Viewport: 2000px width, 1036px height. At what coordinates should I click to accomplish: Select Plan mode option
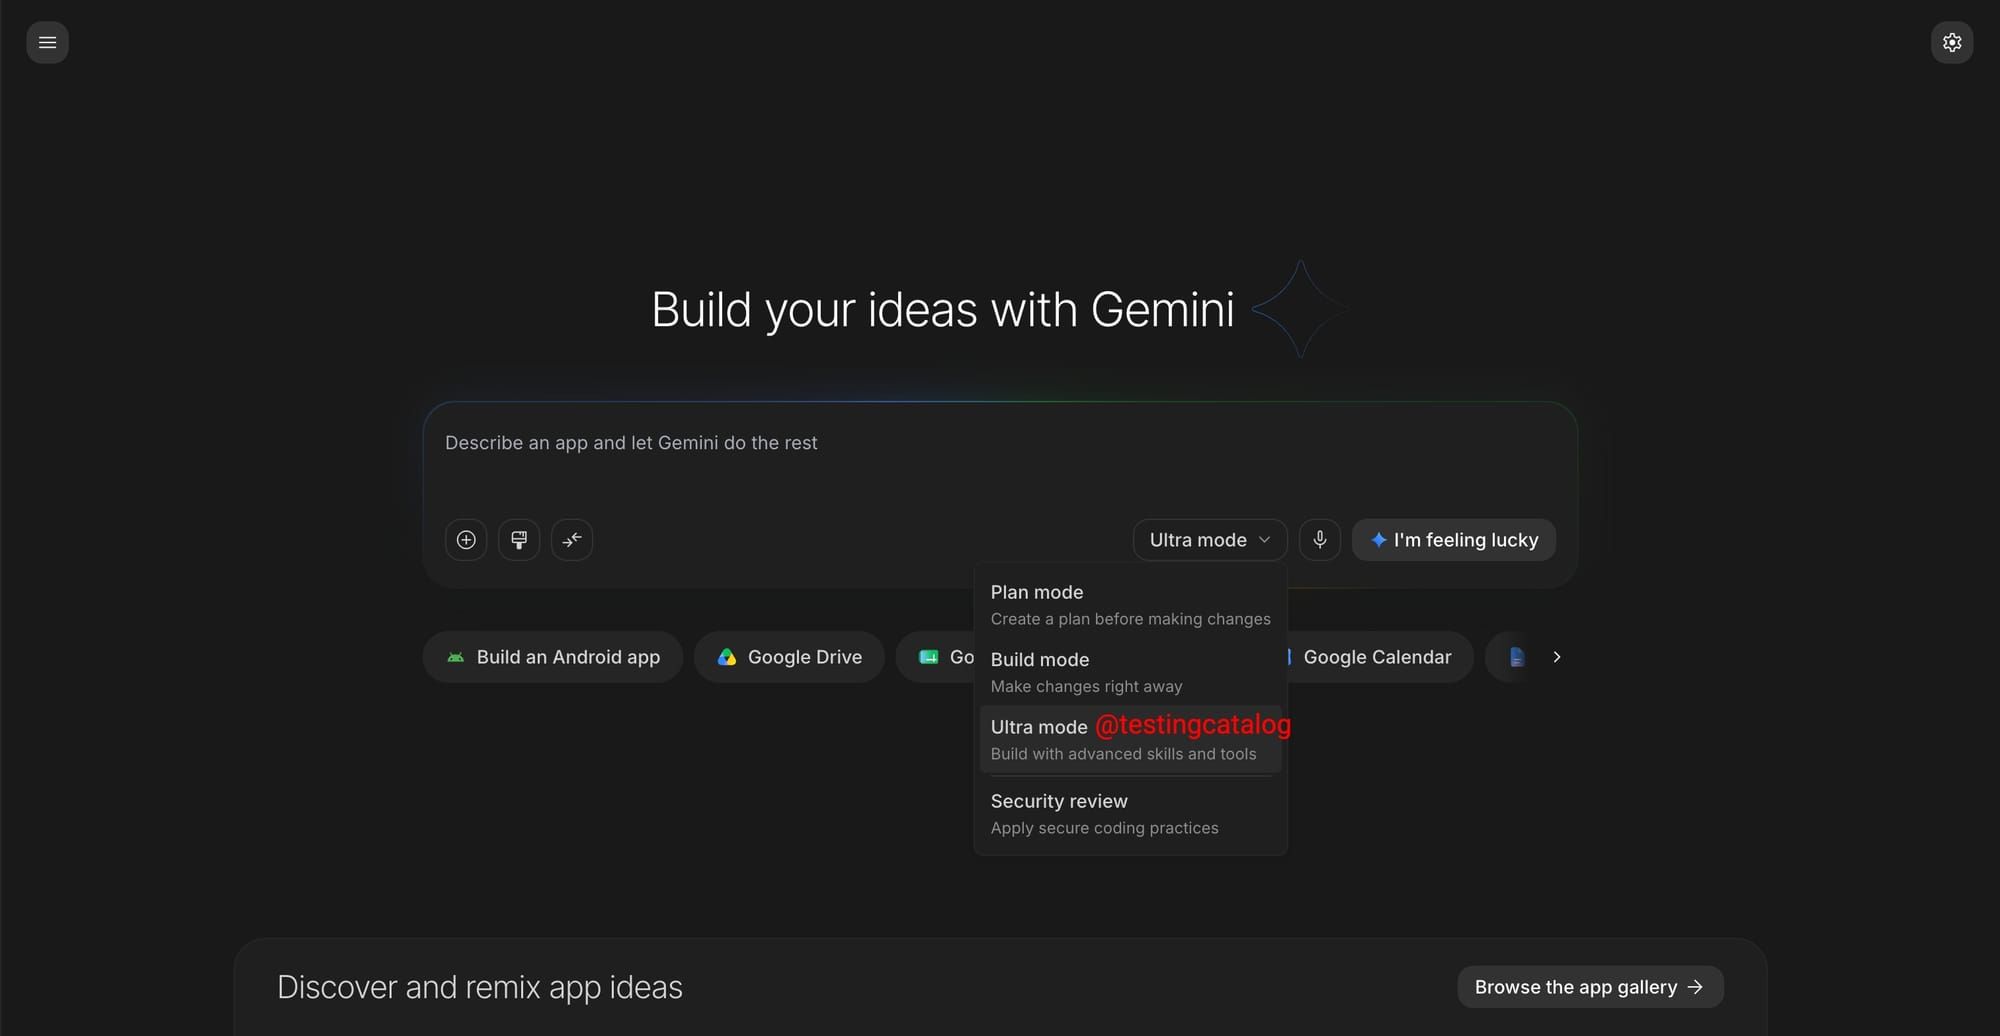(x=1130, y=605)
